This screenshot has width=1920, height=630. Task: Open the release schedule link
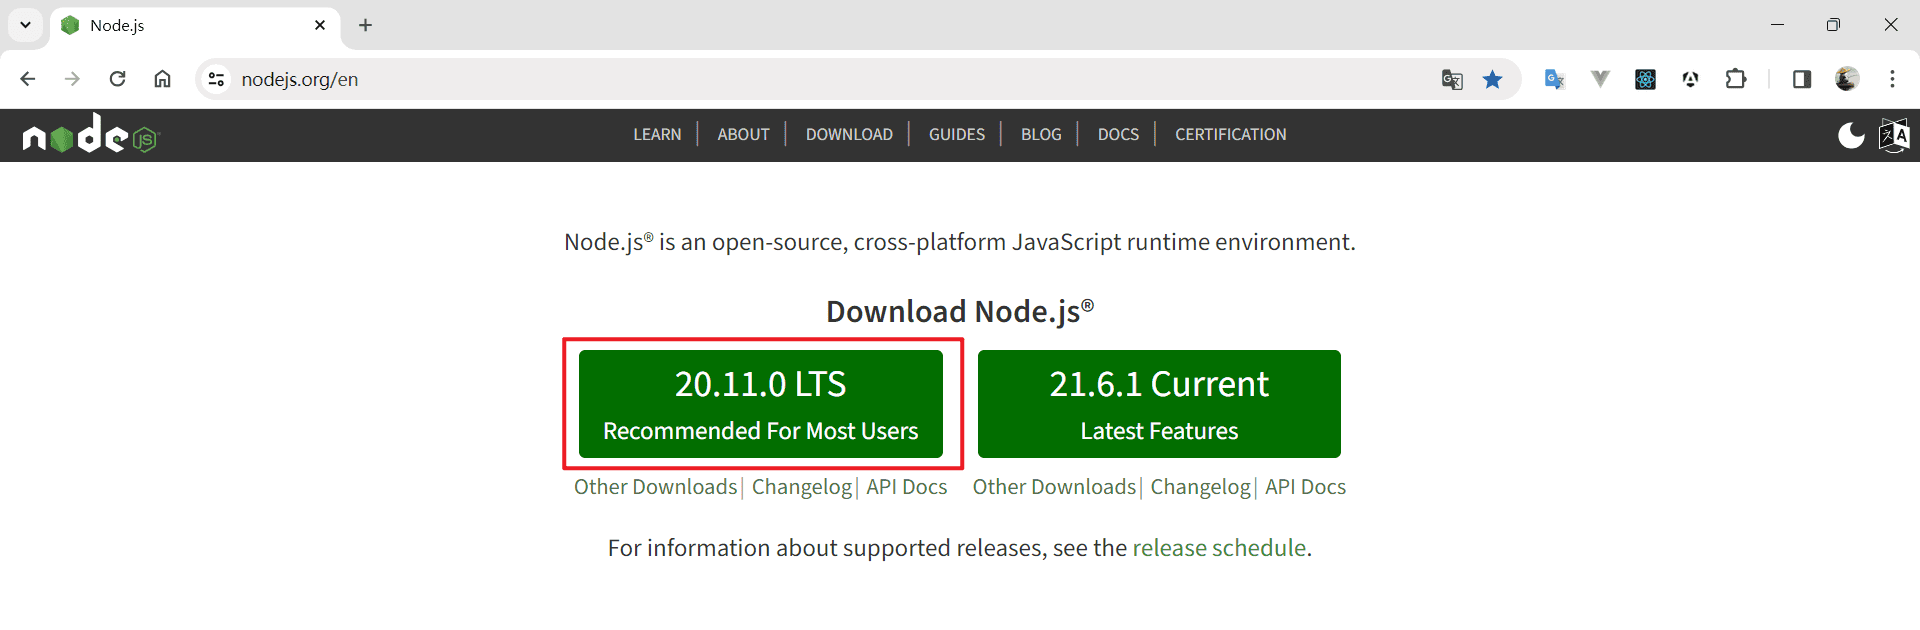pyautogui.click(x=1219, y=548)
